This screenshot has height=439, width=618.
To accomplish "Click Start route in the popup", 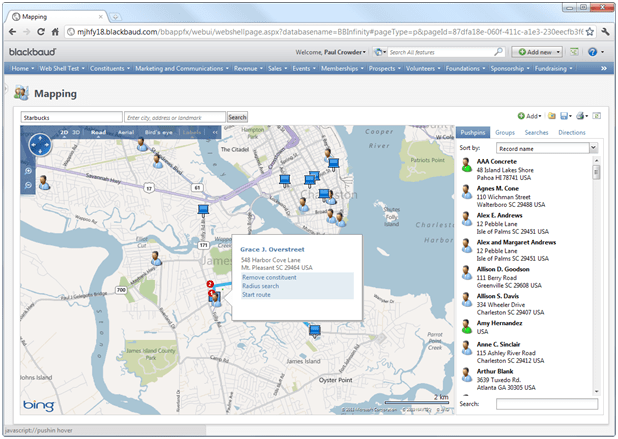I will [x=256, y=295].
